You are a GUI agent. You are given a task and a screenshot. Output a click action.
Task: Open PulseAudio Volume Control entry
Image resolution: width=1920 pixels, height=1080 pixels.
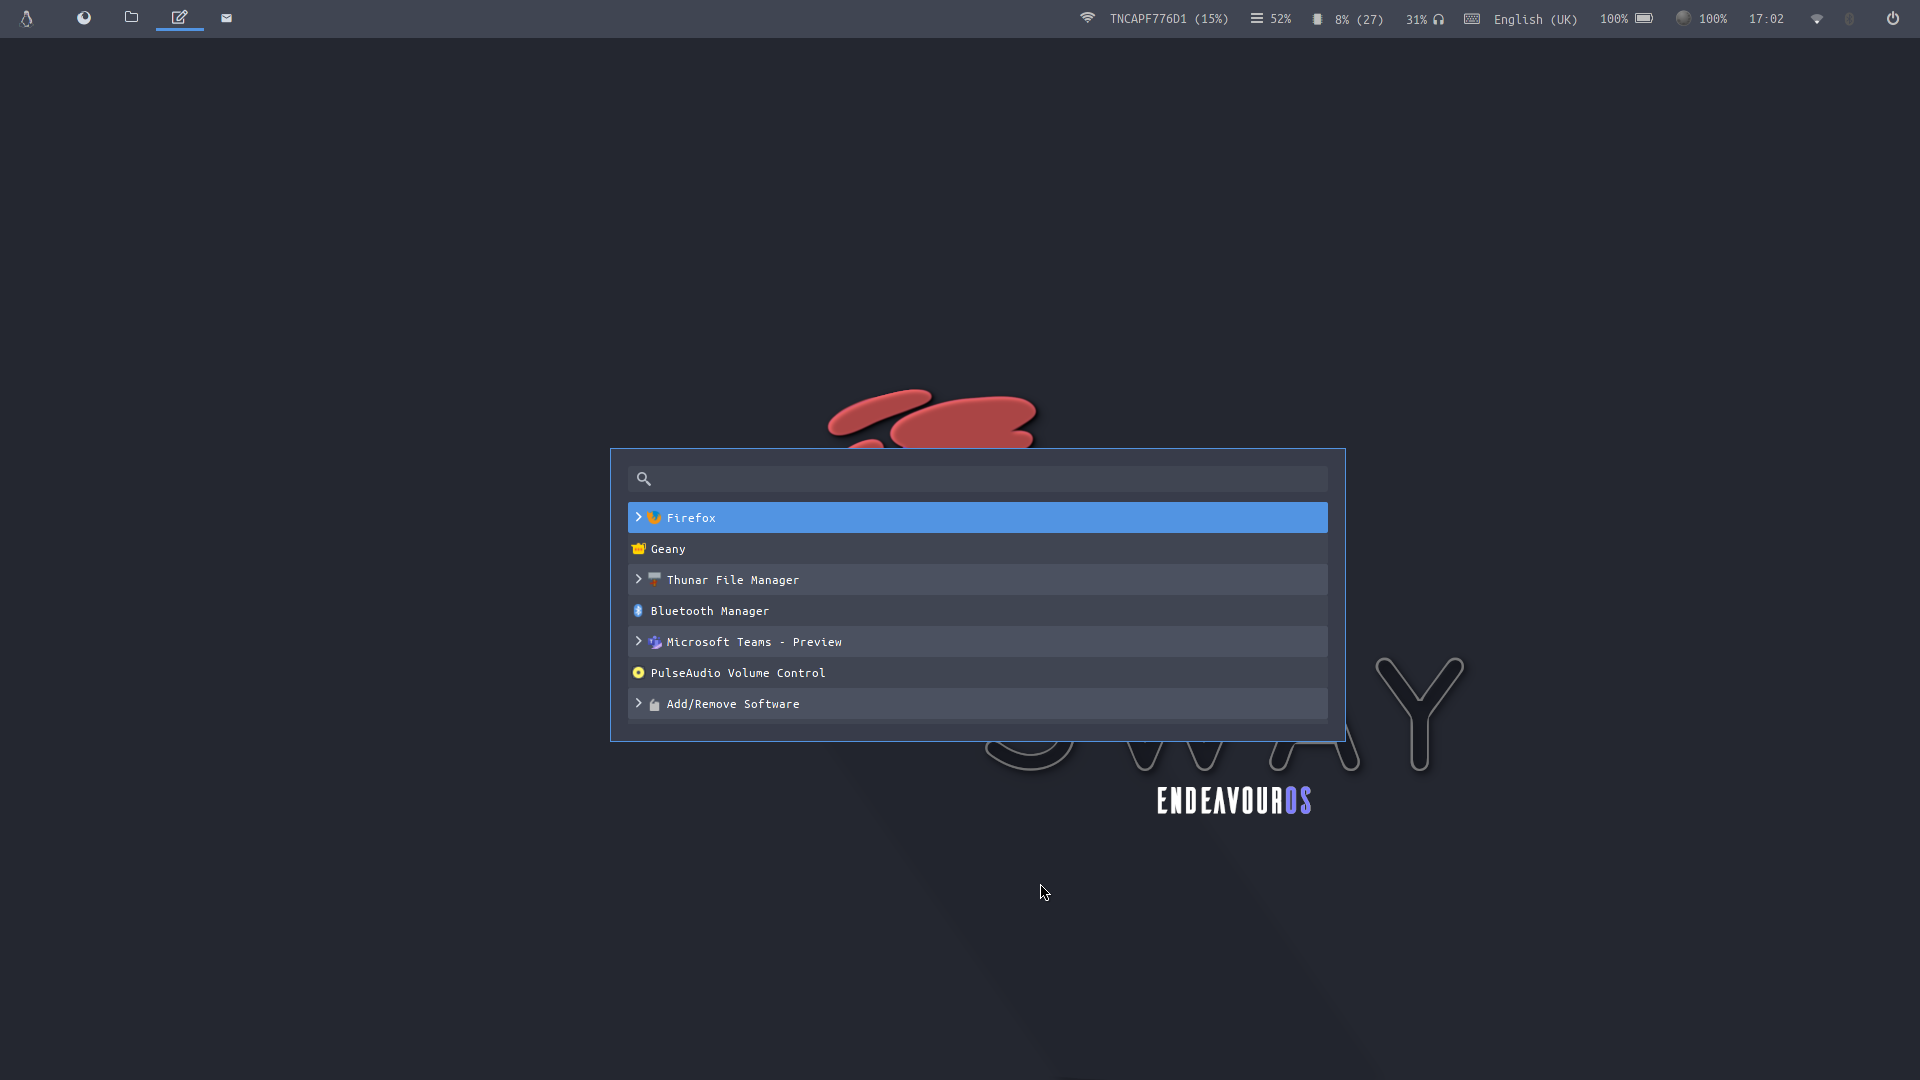click(x=978, y=673)
